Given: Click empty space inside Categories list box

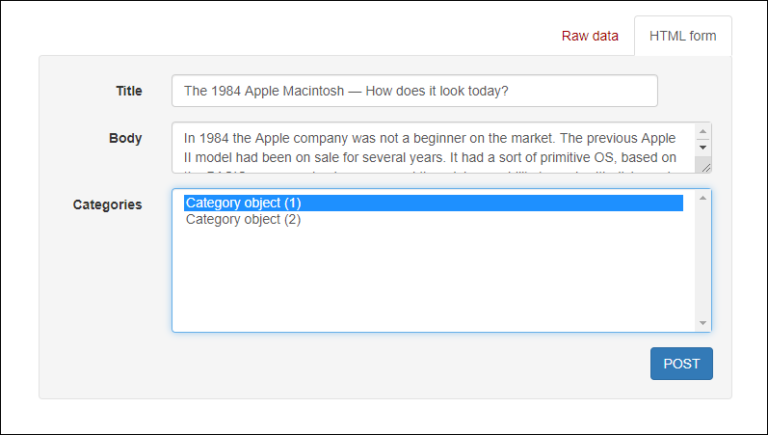Looking at the screenshot, I should [x=432, y=280].
